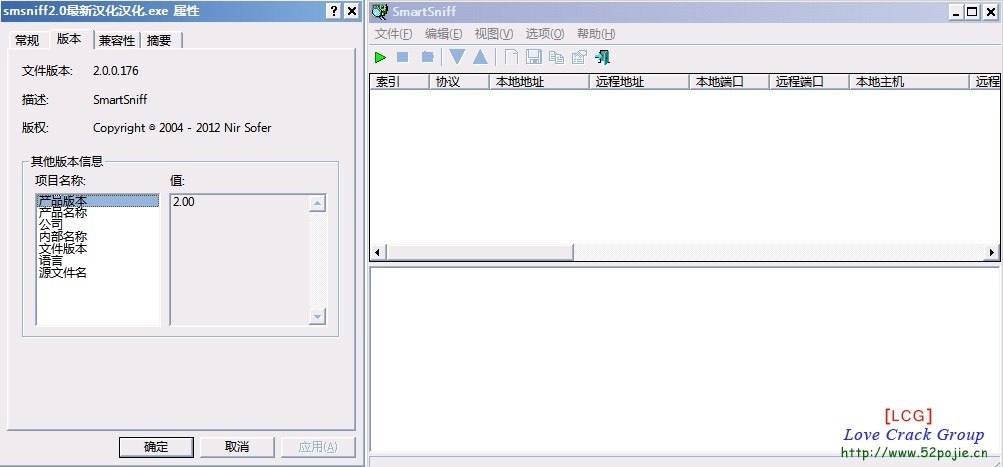Click the downward triangle toolbar icon
This screenshot has height=467, width=1003.
coord(457,57)
